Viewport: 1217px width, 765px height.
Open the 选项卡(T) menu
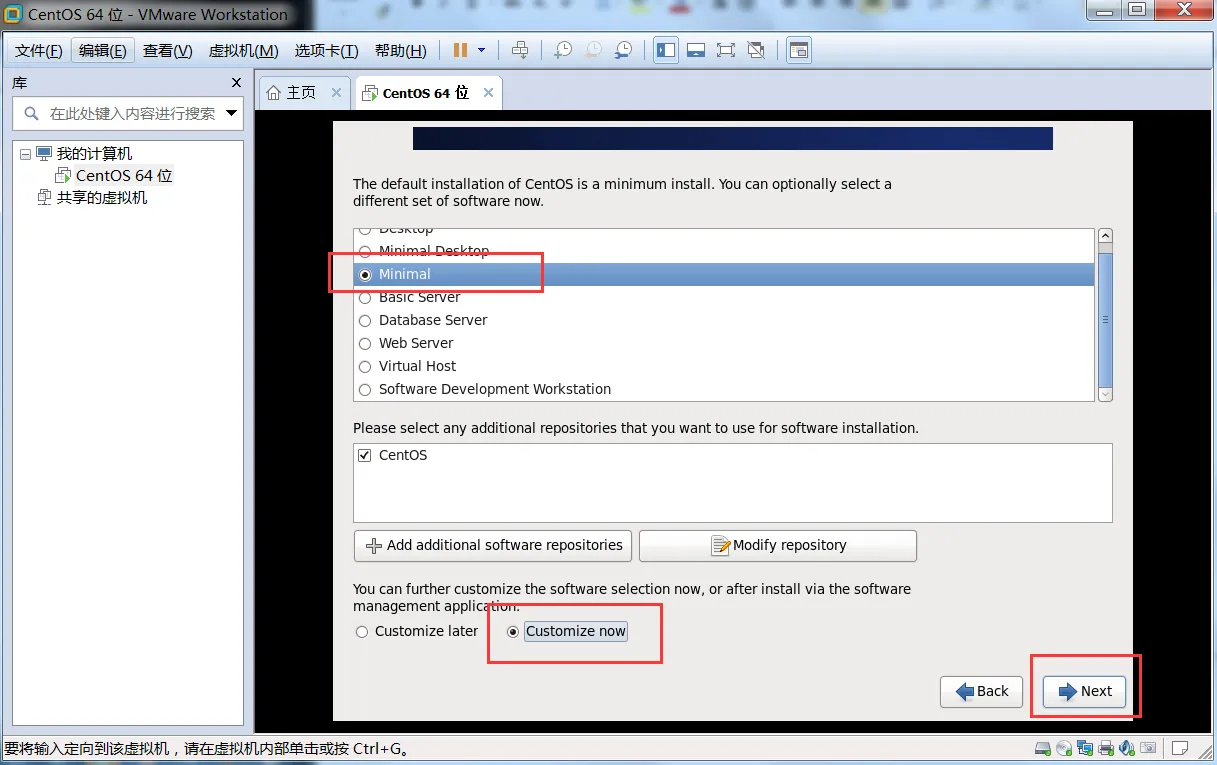[x=326, y=51]
